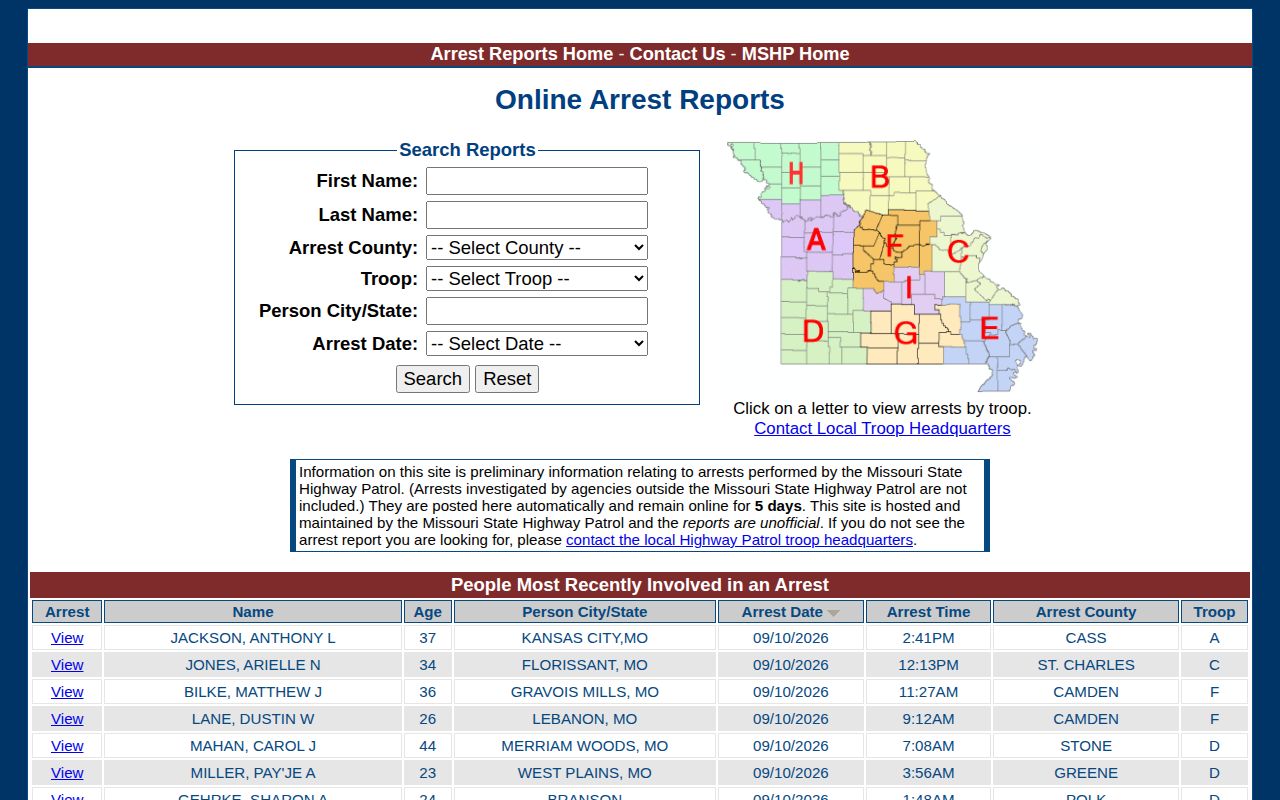Click the ST. CHARLES county cell
Screen dimensions: 1280x800
[1086, 665]
